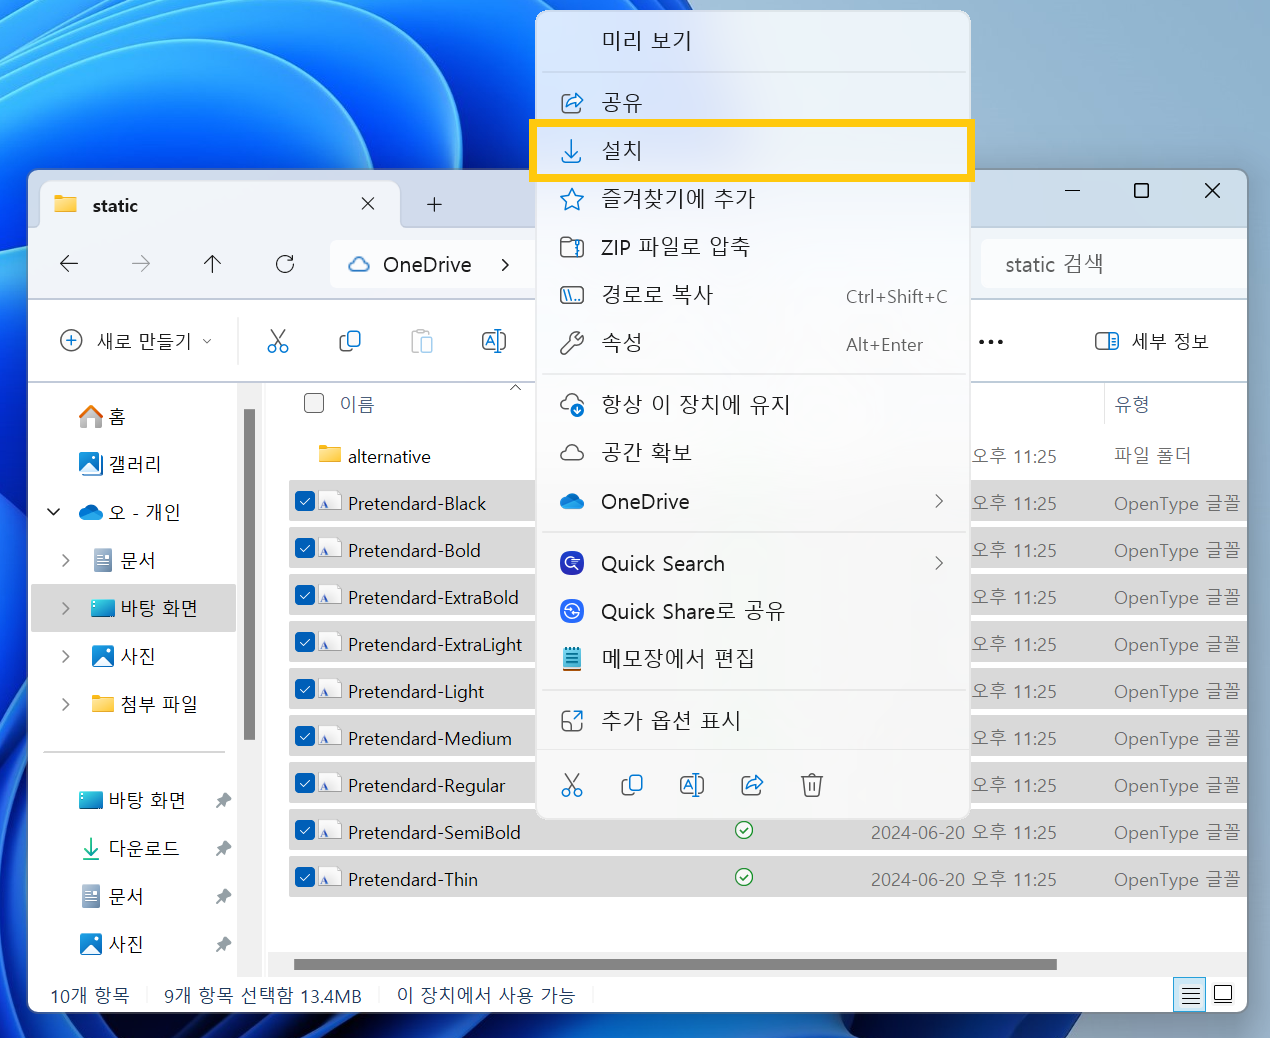
Task: Choose 설치 from the context menu
Action: (x=753, y=151)
